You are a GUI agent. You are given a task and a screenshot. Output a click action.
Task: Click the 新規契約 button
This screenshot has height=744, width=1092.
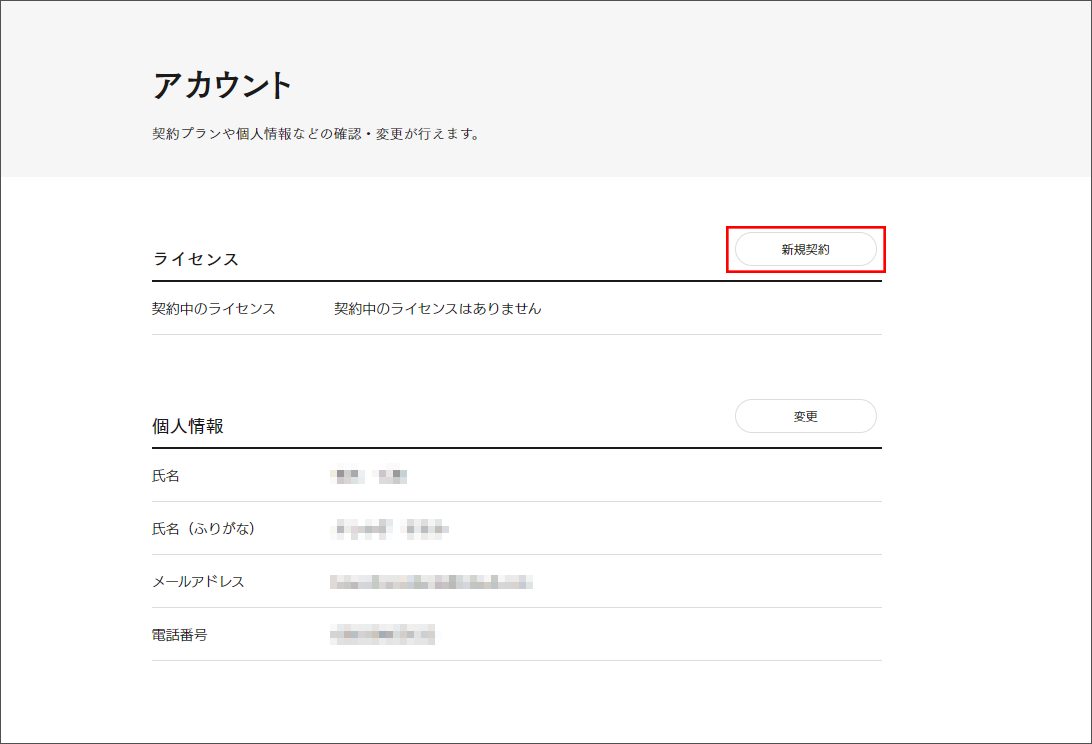[x=805, y=250]
